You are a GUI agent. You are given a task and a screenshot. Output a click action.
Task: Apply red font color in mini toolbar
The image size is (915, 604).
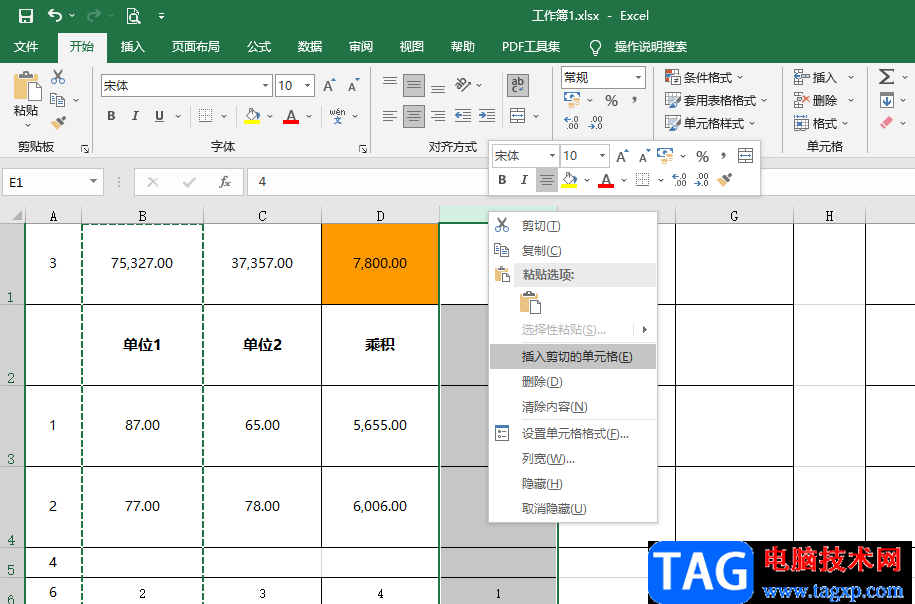click(x=606, y=180)
